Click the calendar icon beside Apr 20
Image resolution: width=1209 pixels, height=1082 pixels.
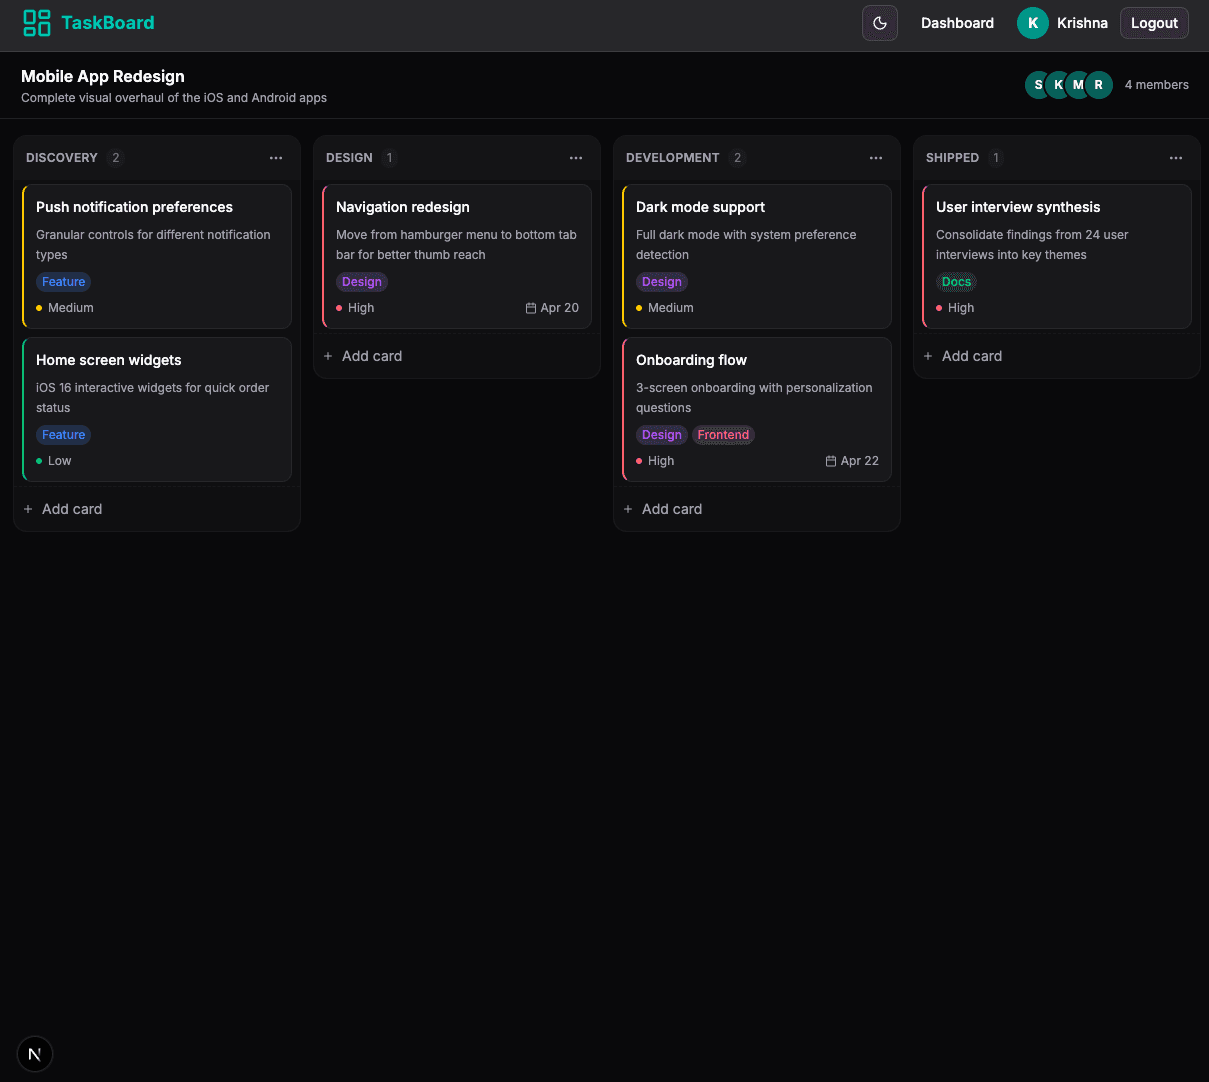pos(531,308)
